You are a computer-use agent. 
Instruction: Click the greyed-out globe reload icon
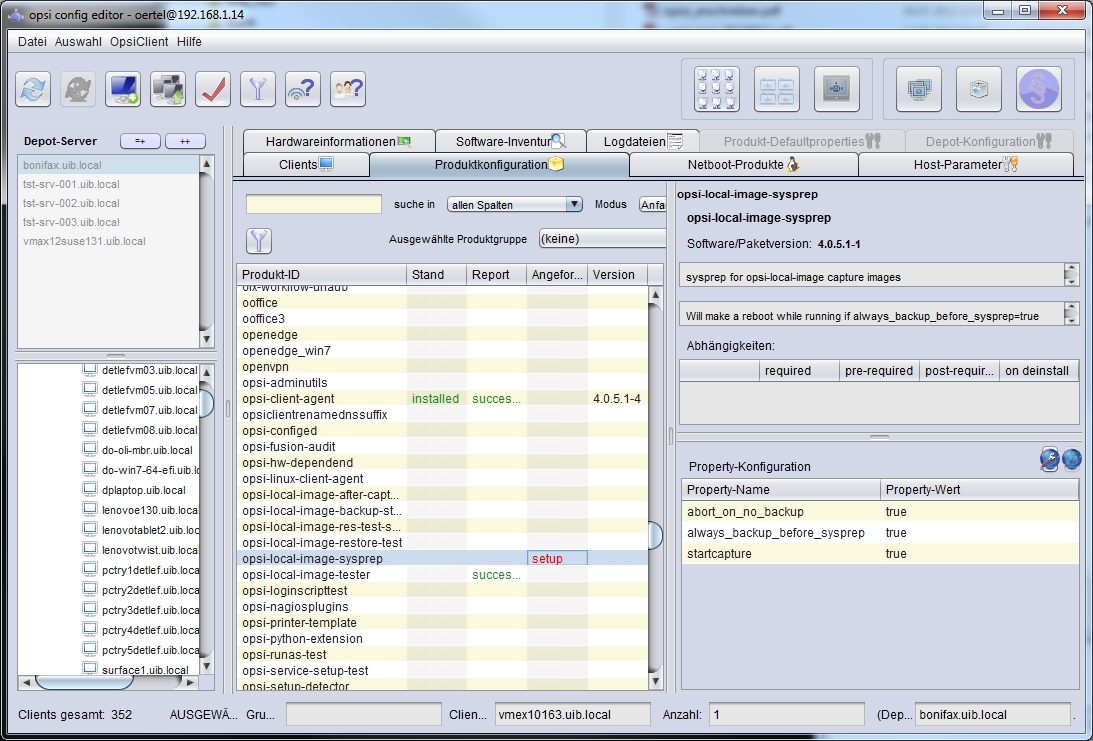coord(78,89)
